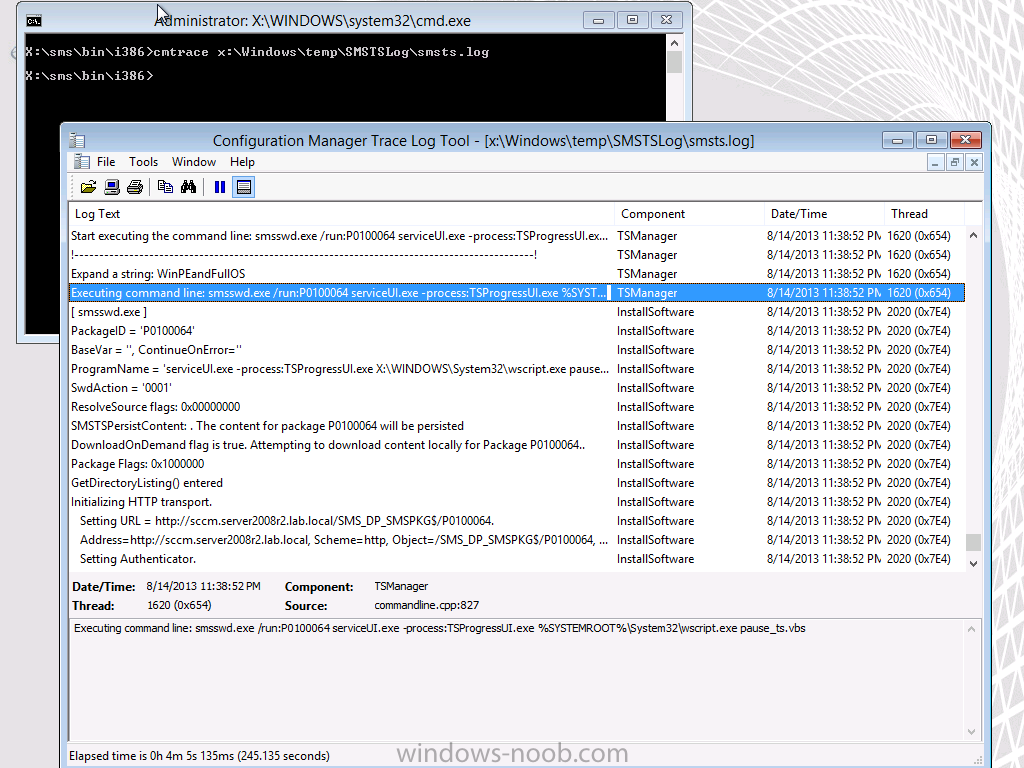Click the cmd window scroll up arrow

675,43
